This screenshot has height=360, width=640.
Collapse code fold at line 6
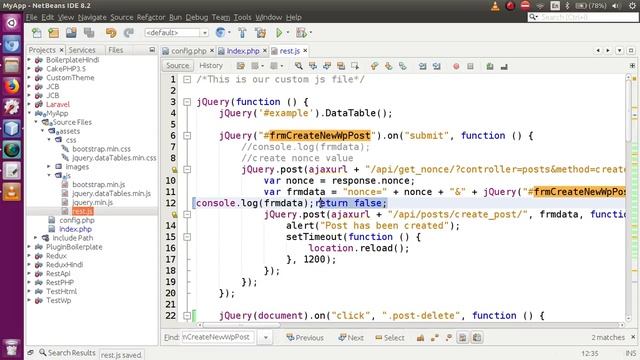tap(187, 136)
